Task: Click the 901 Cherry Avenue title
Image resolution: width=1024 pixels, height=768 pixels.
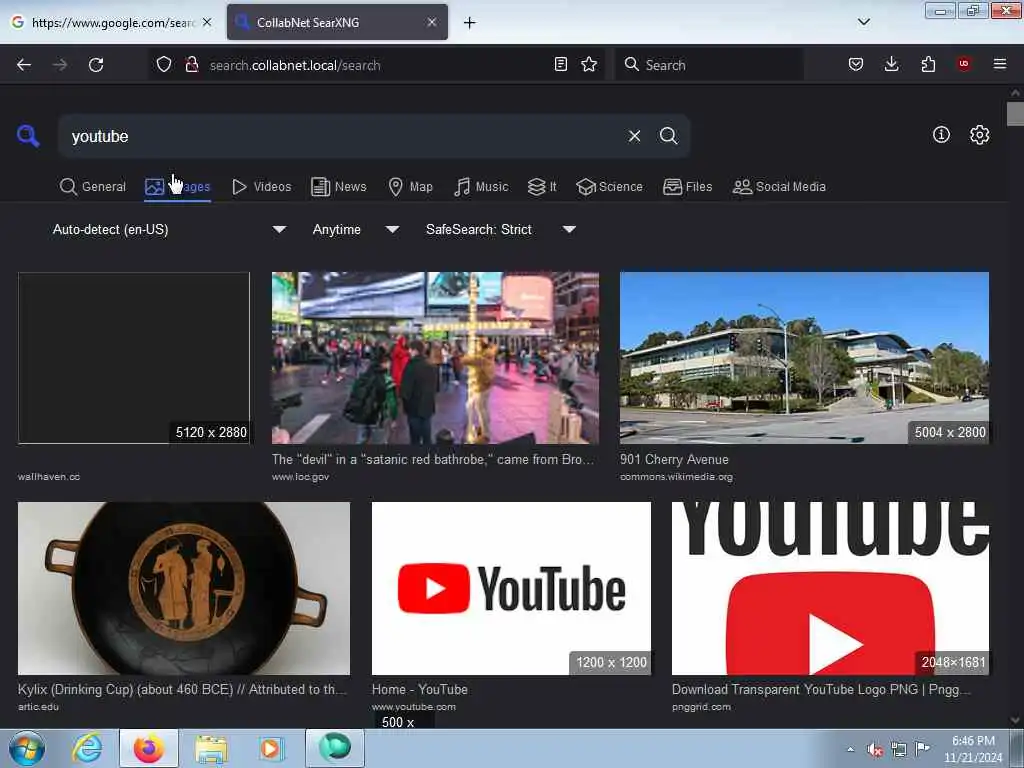Action: (x=674, y=459)
